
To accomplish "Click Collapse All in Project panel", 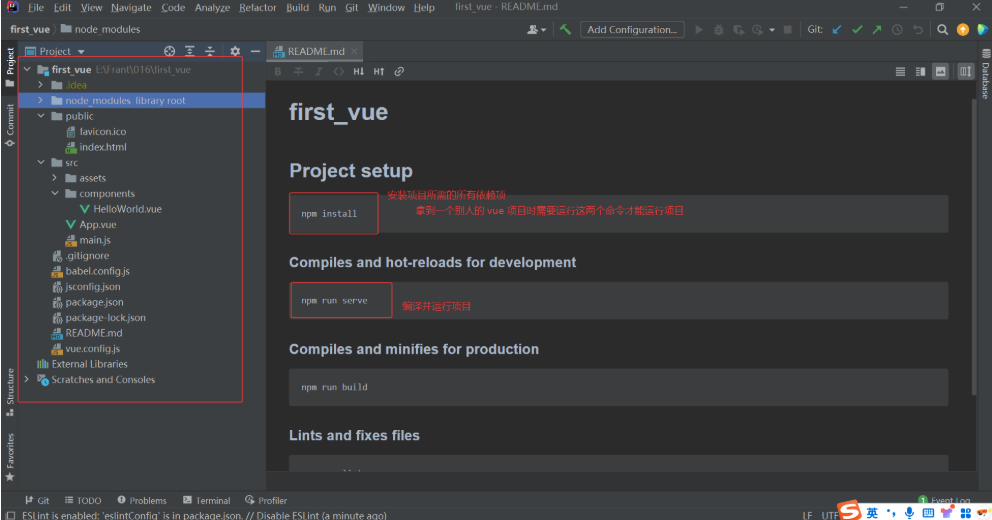I will coord(210,51).
